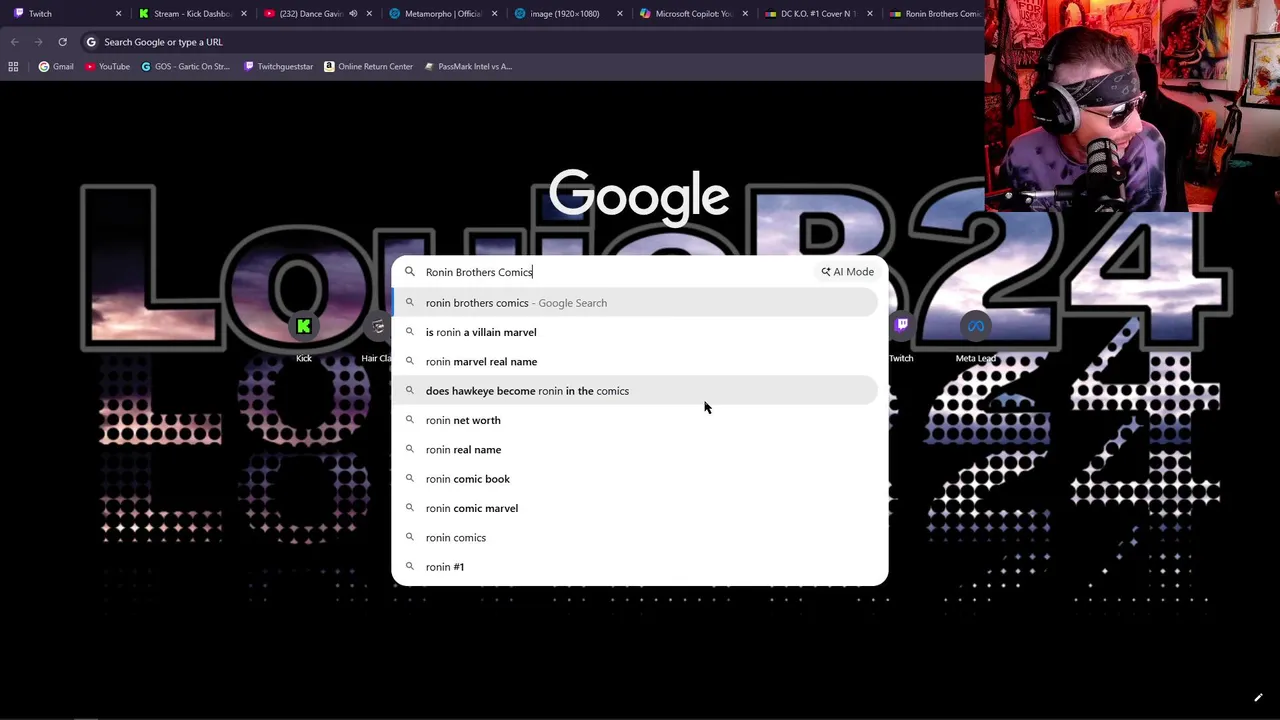
Task: Open the Hair Cla... shortcut tile
Action: pos(377,337)
